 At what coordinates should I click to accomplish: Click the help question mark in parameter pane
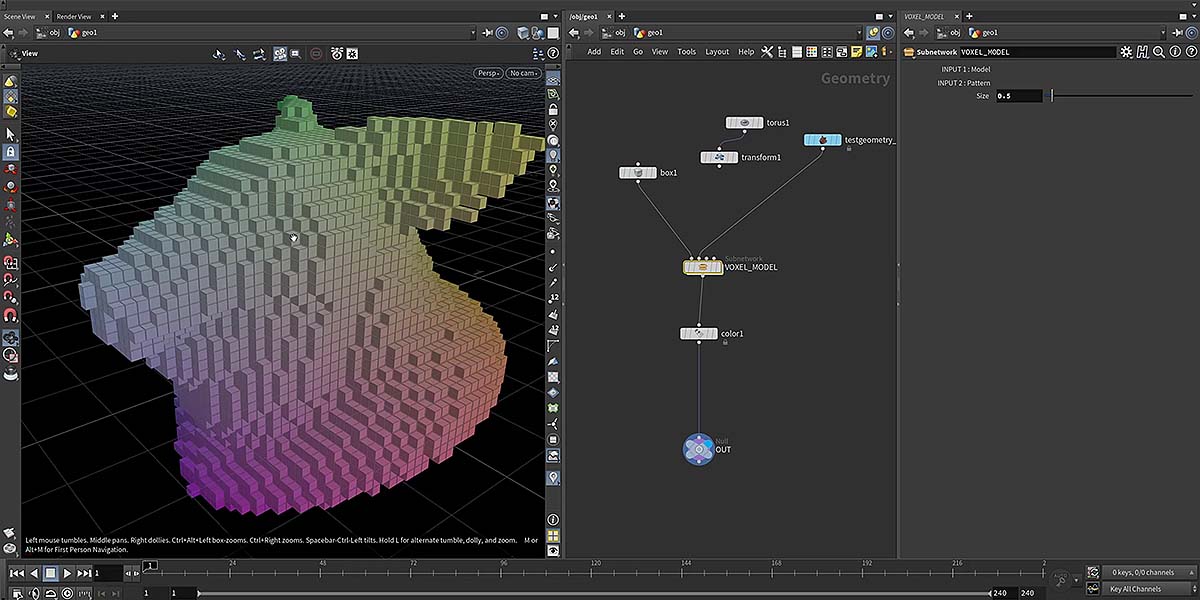1189,52
